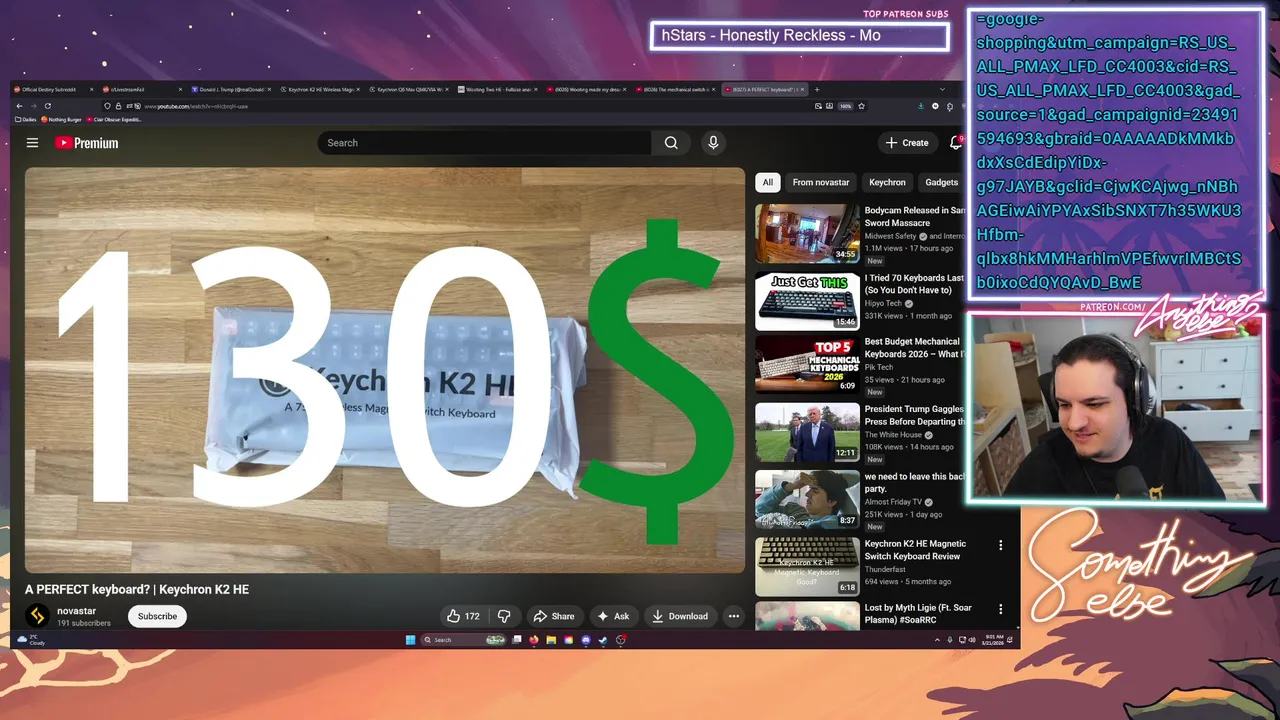This screenshot has height=720, width=1280.
Task: Open new browser tab plus button
Action: tap(816, 89)
